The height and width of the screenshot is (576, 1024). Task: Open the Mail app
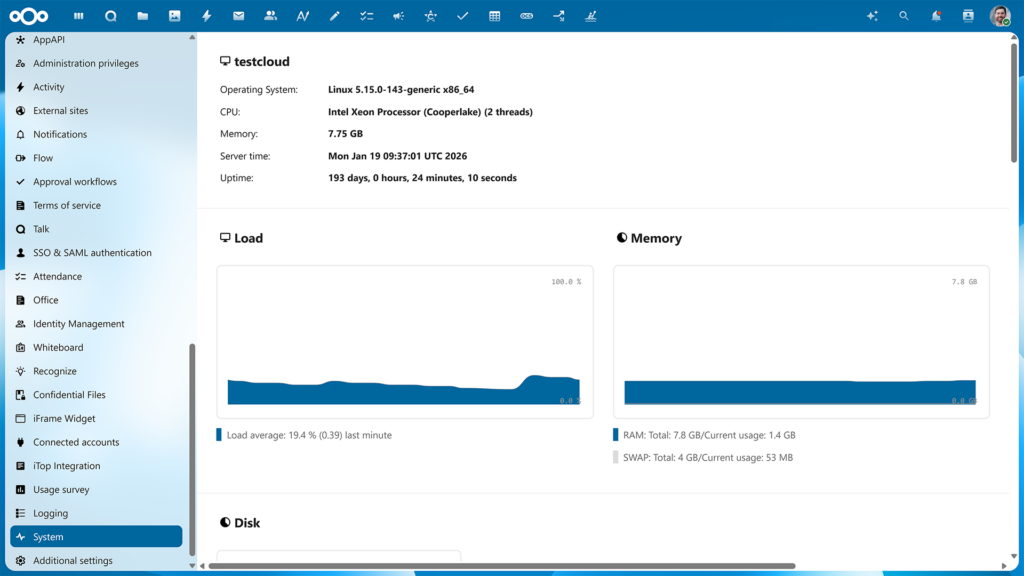point(239,15)
